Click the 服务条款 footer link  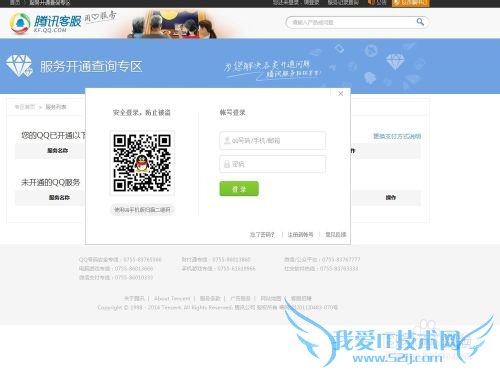click(x=210, y=298)
